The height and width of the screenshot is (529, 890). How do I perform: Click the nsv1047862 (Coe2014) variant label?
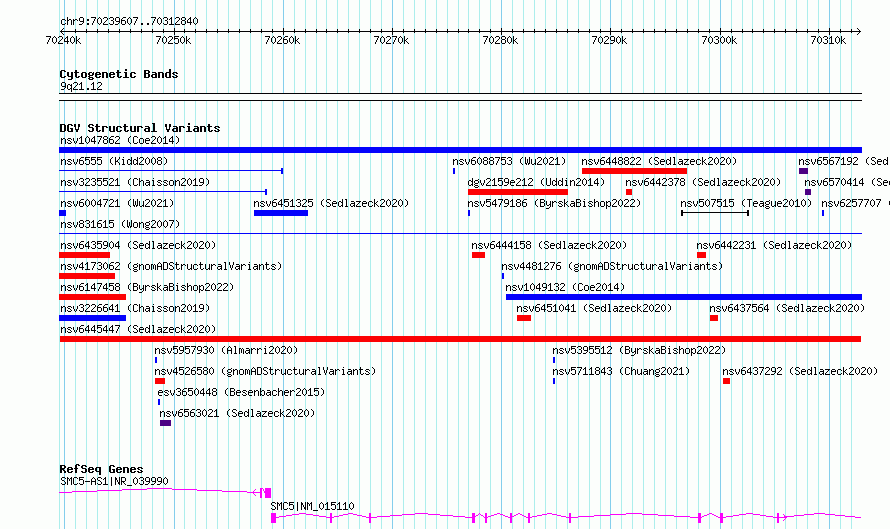point(120,140)
